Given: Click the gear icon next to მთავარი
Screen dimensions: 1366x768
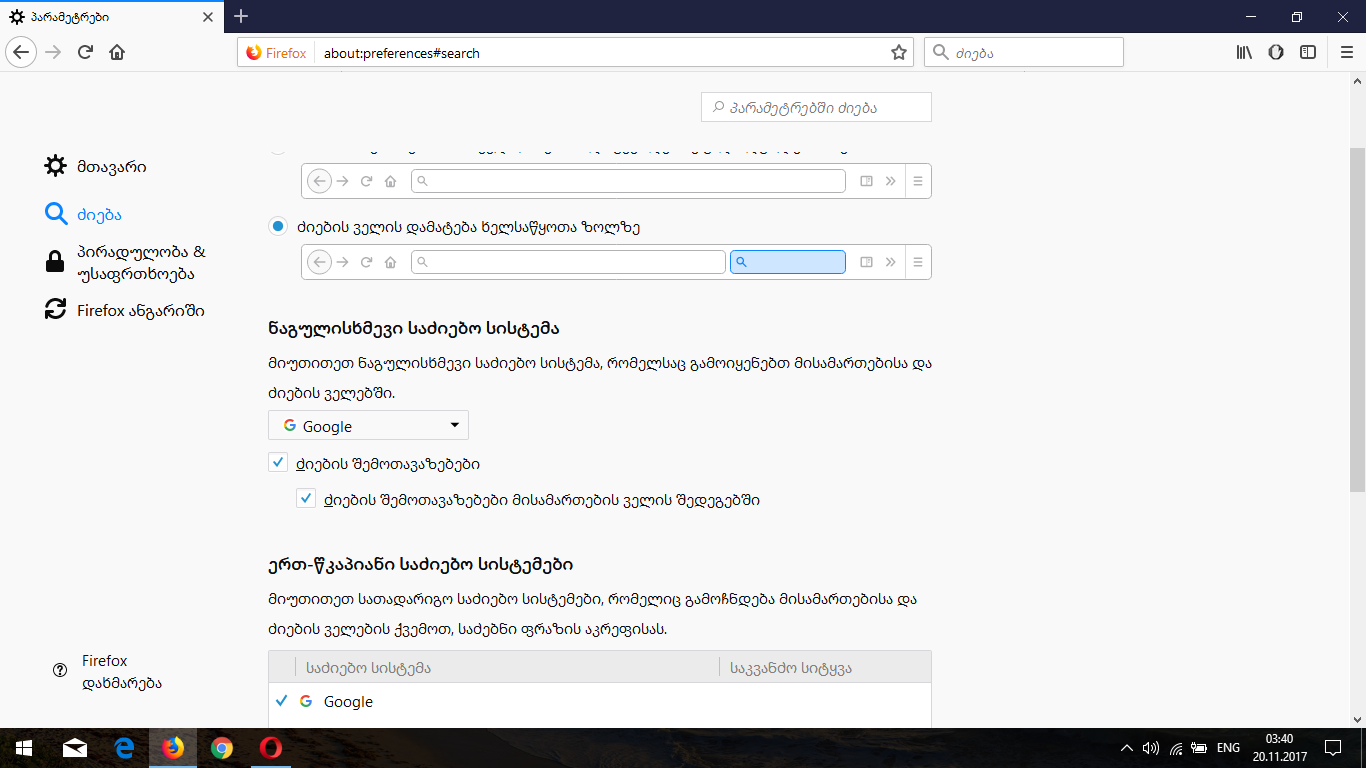Looking at the screenshot, I should click(56, 166).
